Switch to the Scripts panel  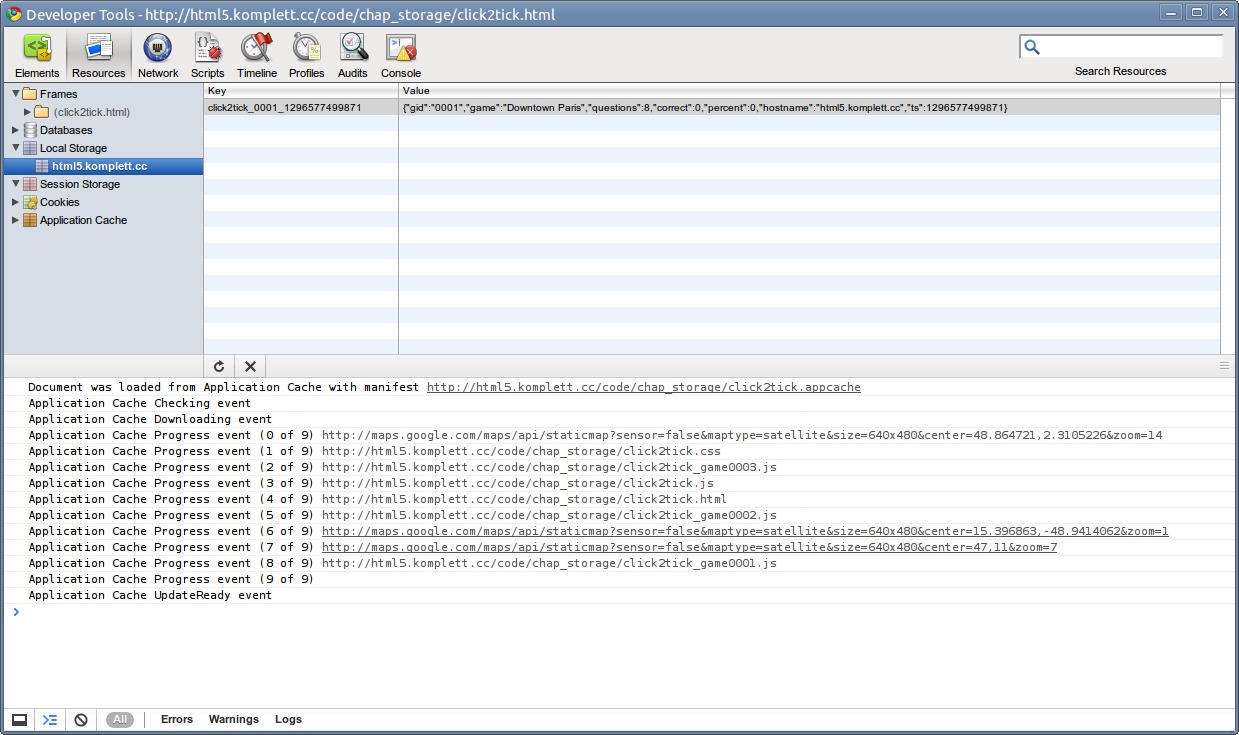coord(208,55)
